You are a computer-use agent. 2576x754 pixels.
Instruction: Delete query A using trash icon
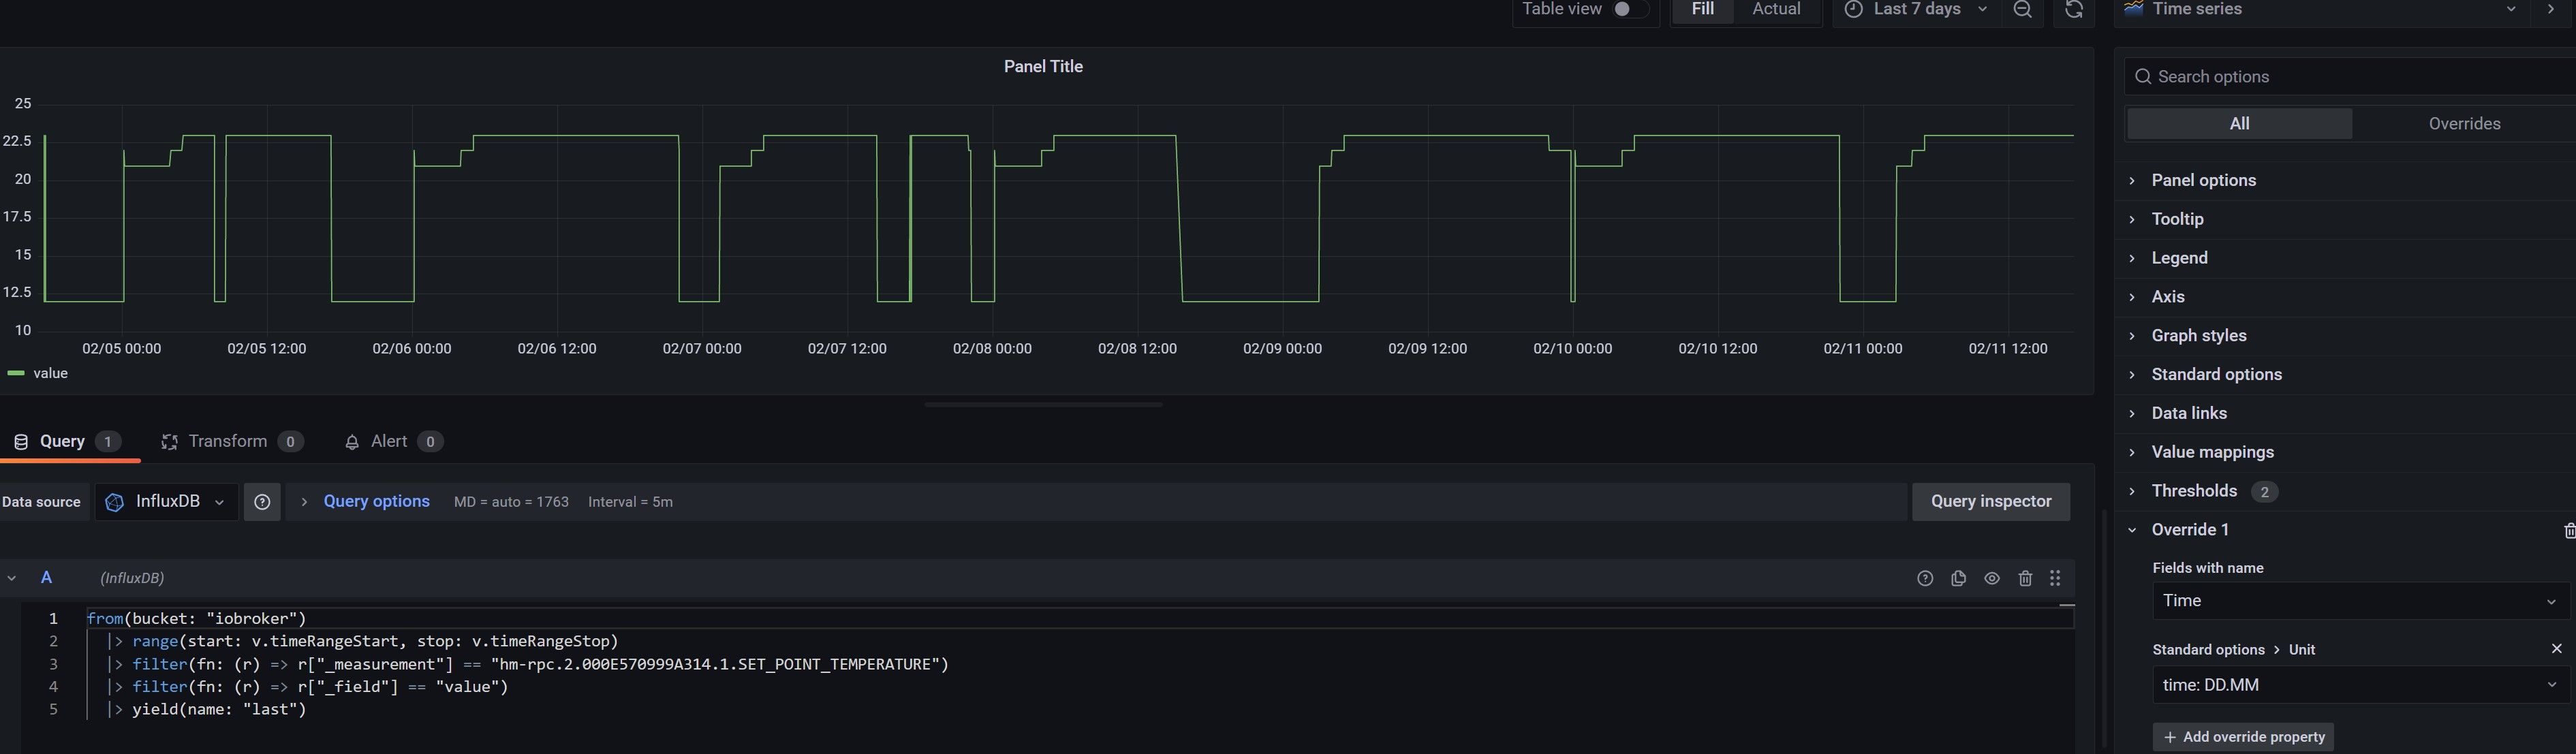click(x=2025, y=578)
